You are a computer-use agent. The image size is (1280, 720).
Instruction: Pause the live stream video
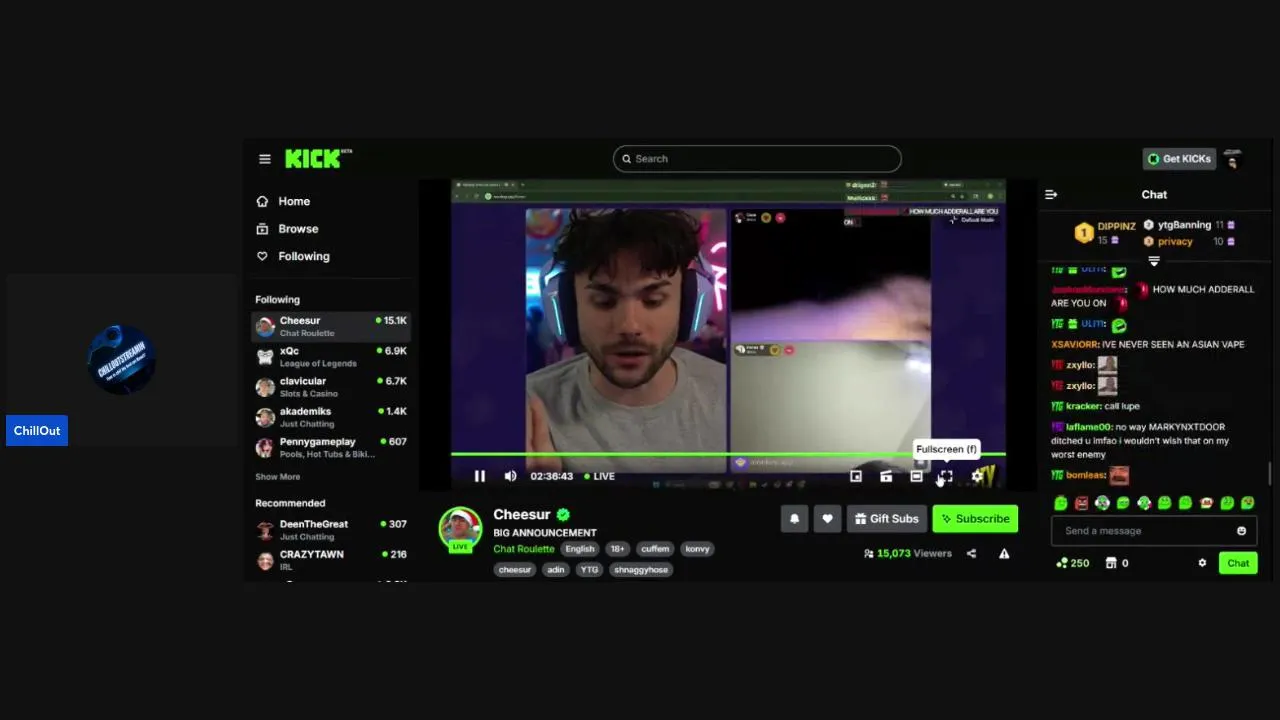479,476
